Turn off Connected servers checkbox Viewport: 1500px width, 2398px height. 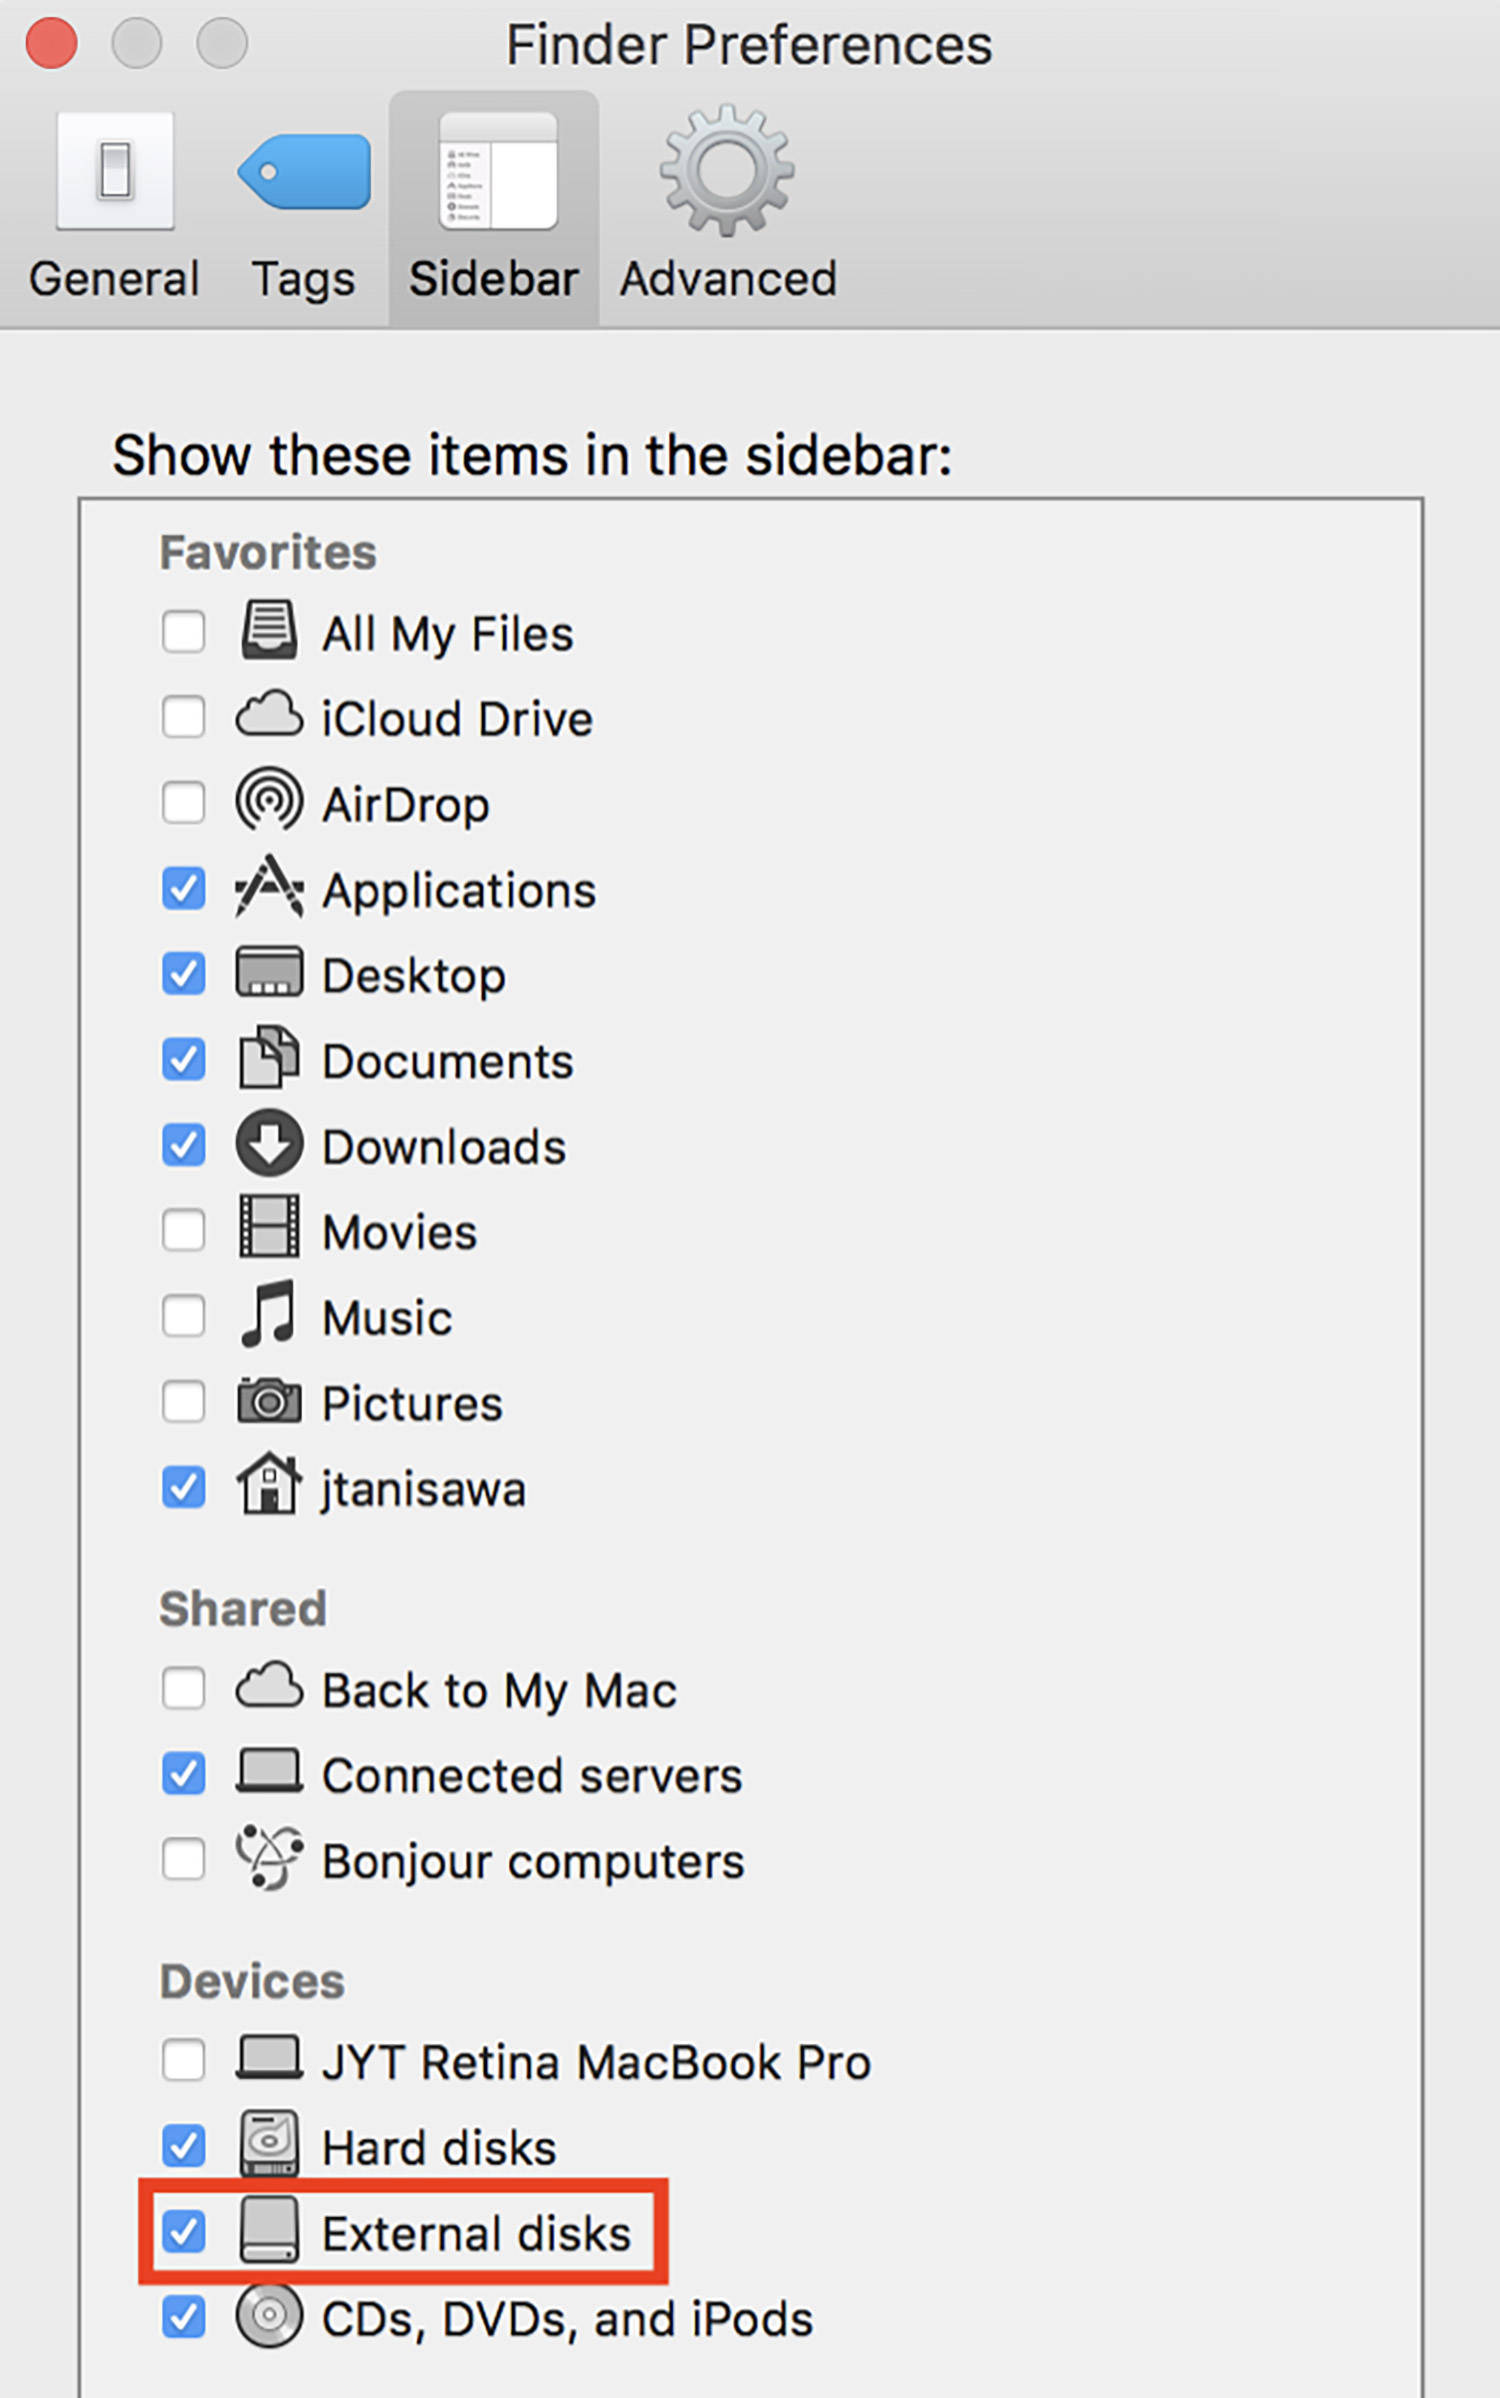click(184, 1774)
